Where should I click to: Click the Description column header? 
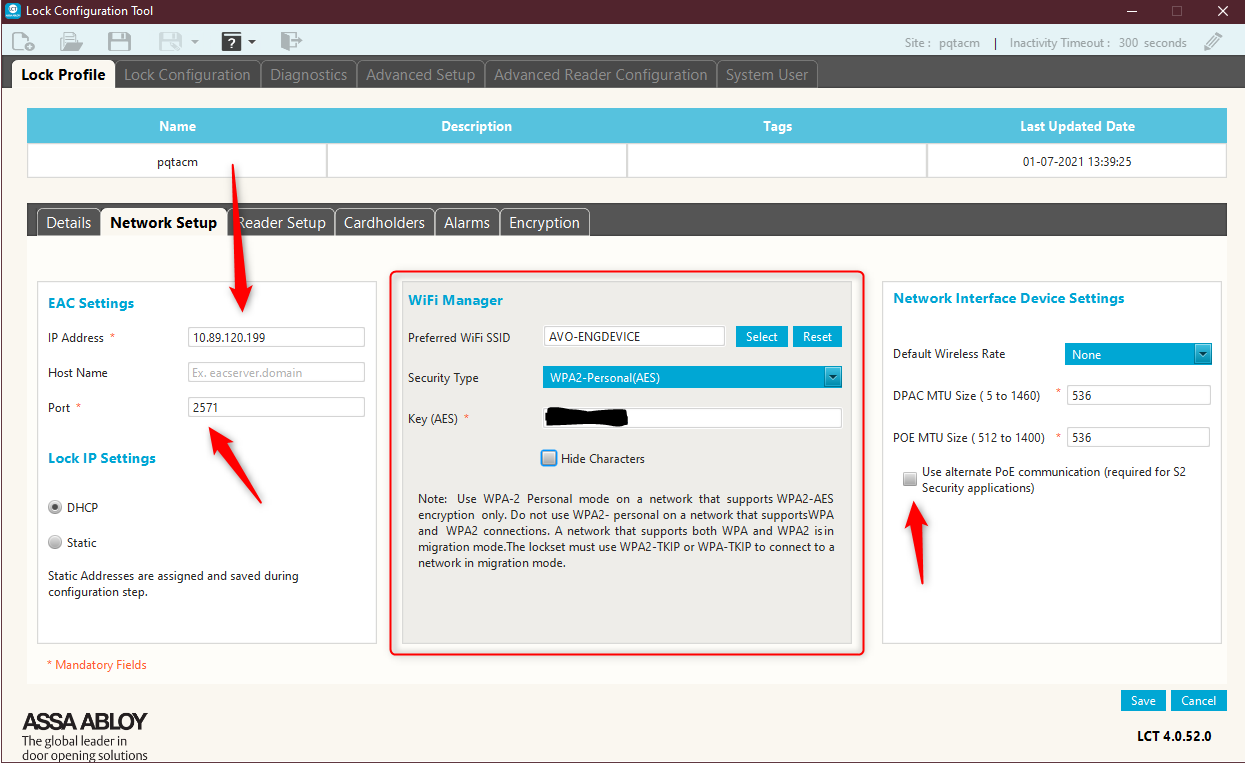(477, 126)
